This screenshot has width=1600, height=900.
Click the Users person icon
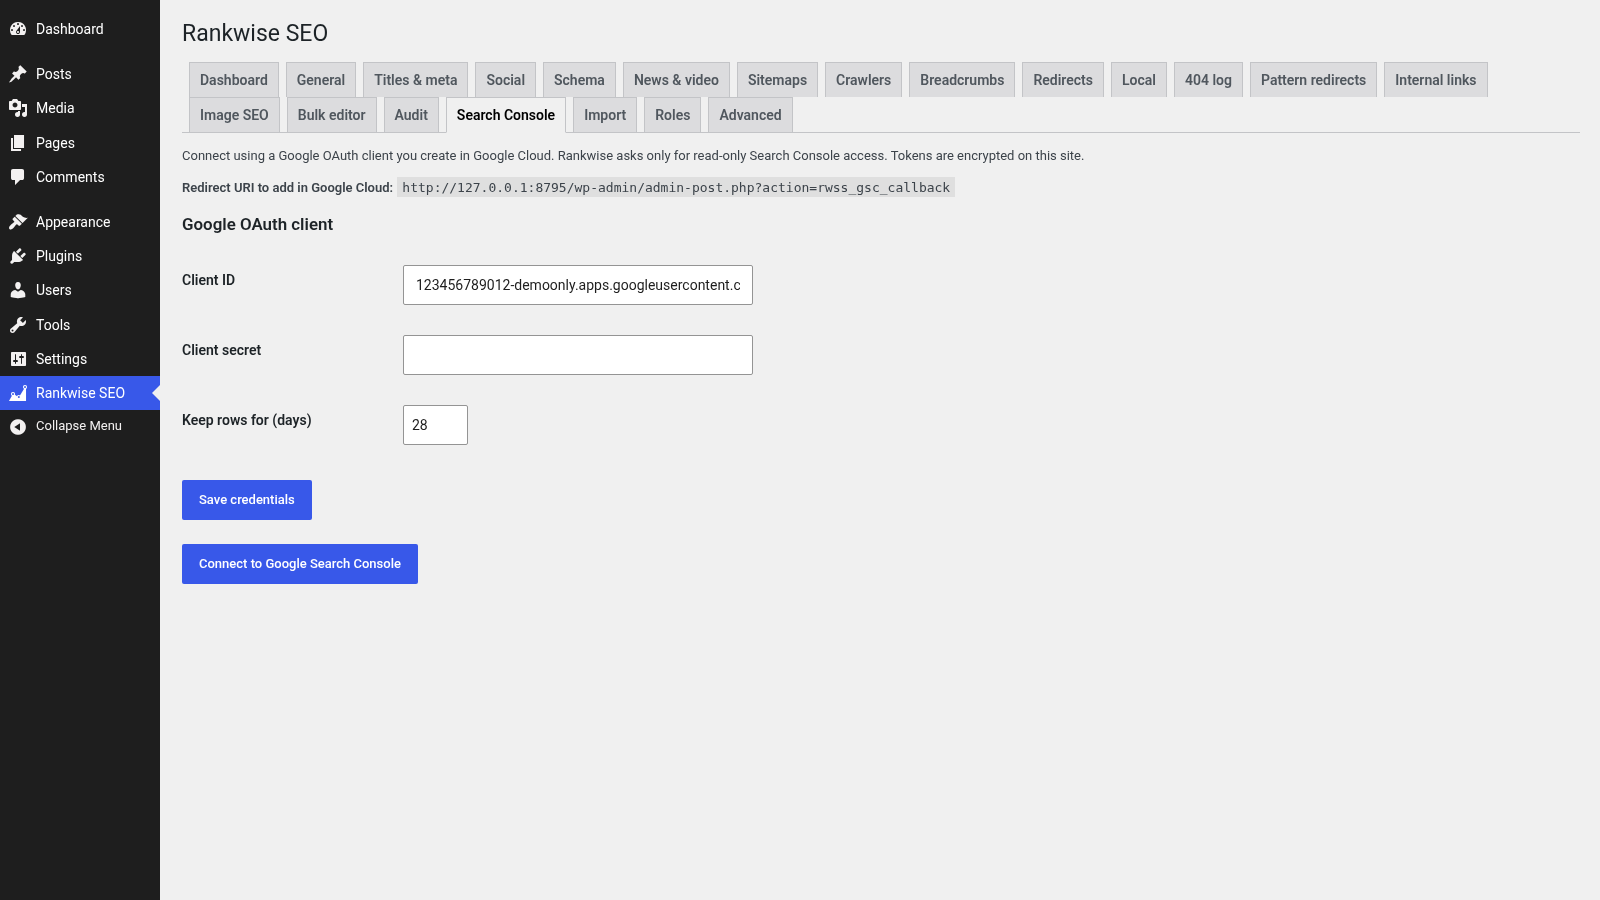tap(18, 290)
